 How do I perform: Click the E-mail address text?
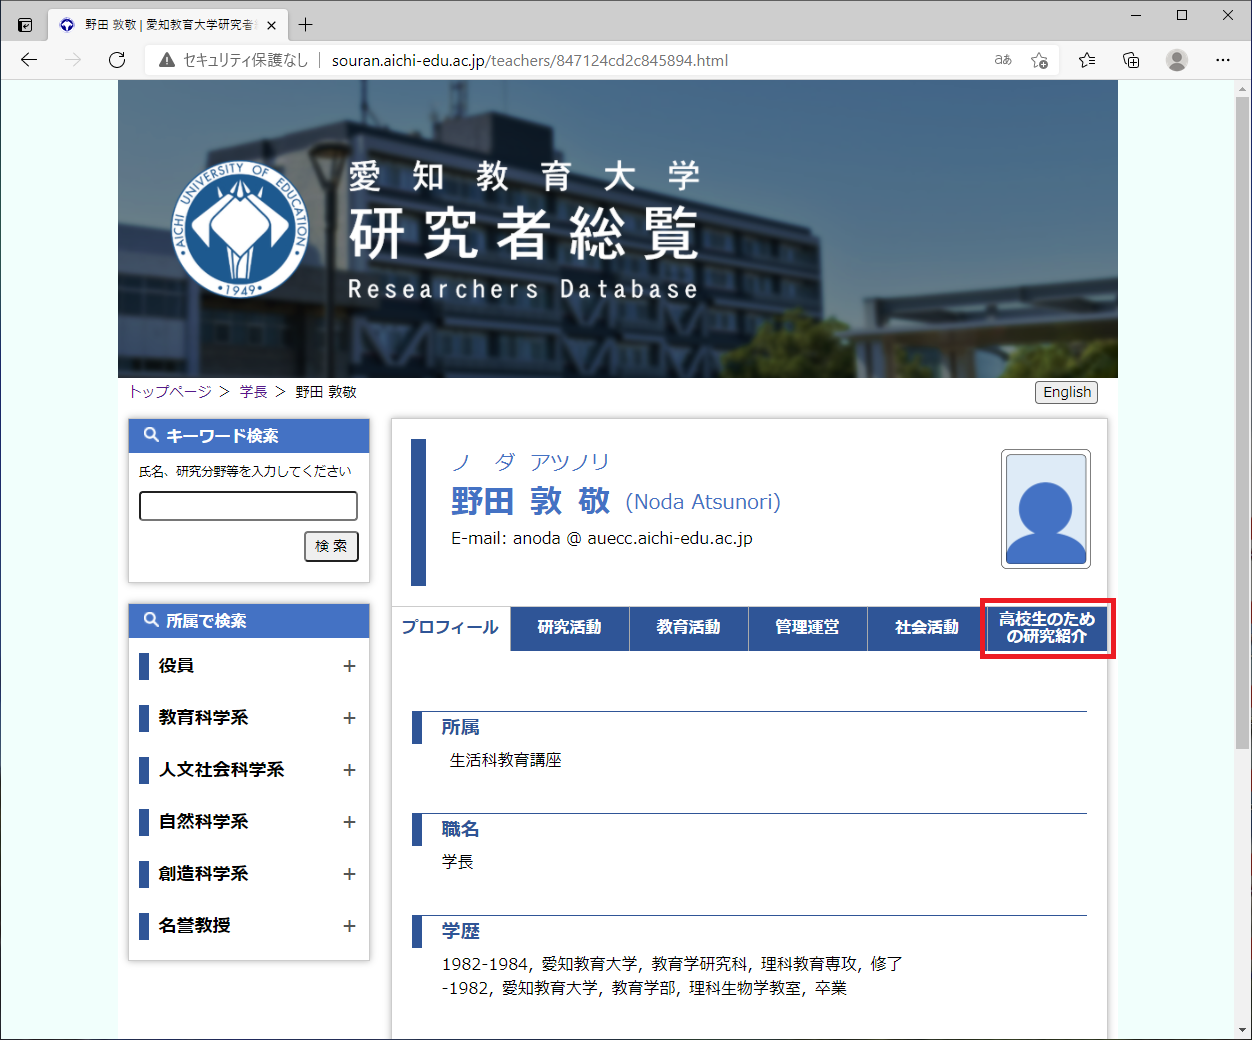tap(602, 538)
